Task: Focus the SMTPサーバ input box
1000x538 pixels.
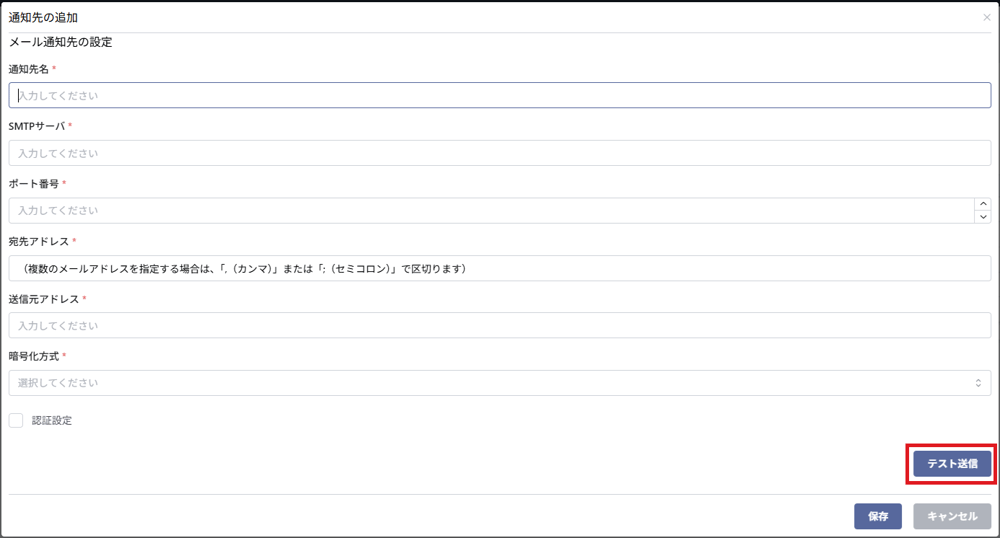Action: pyautogui.click(x=499, y=153)
